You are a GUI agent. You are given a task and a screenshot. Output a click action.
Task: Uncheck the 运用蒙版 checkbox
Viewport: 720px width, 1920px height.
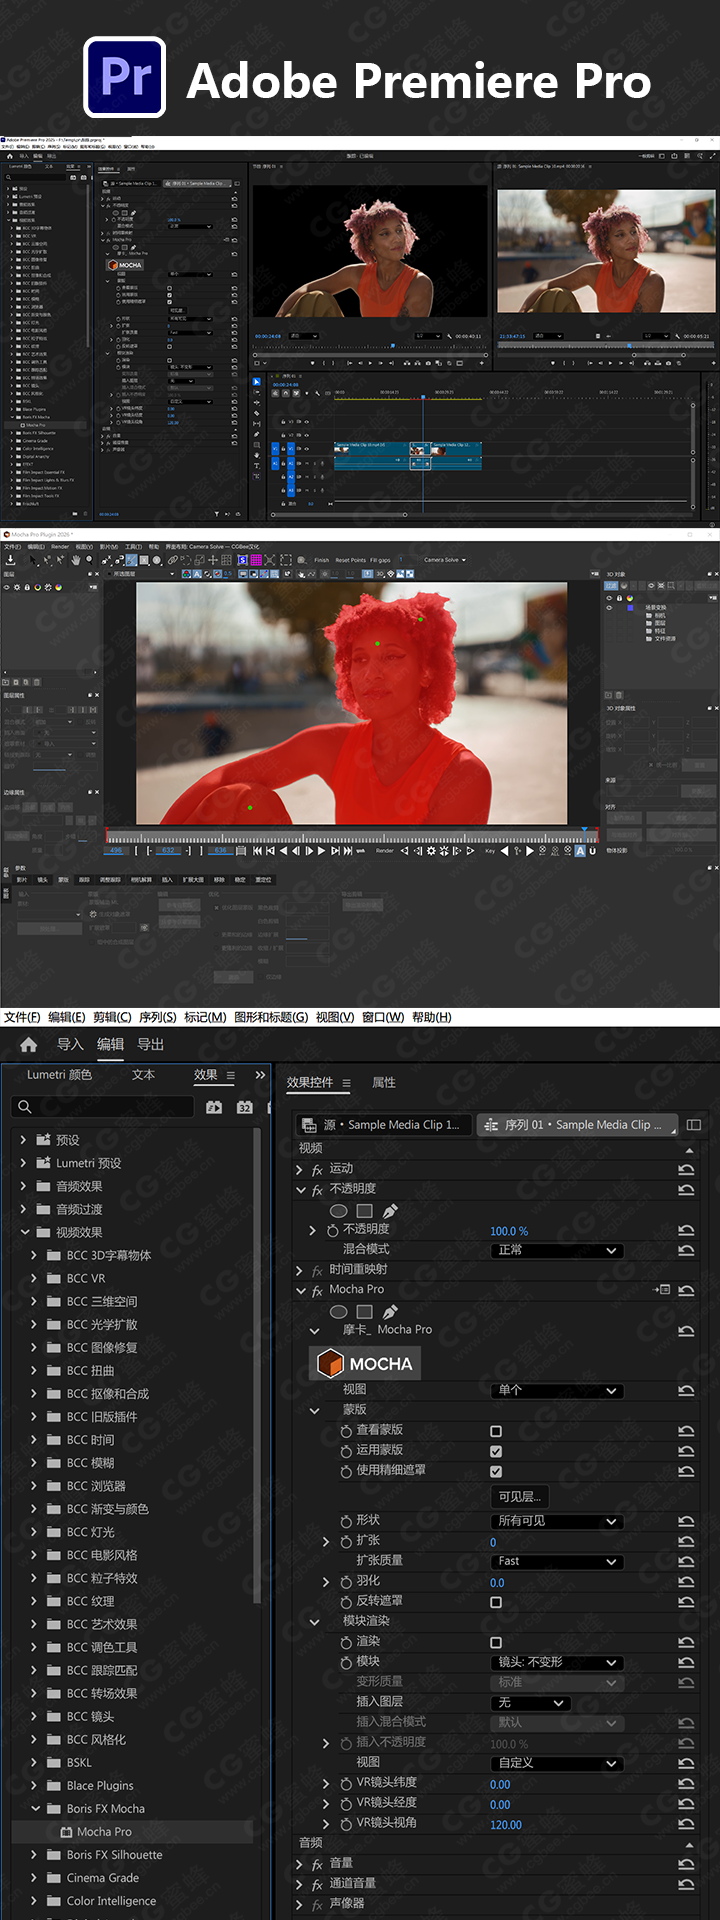pyautogui.click(x=496, y=1451)
